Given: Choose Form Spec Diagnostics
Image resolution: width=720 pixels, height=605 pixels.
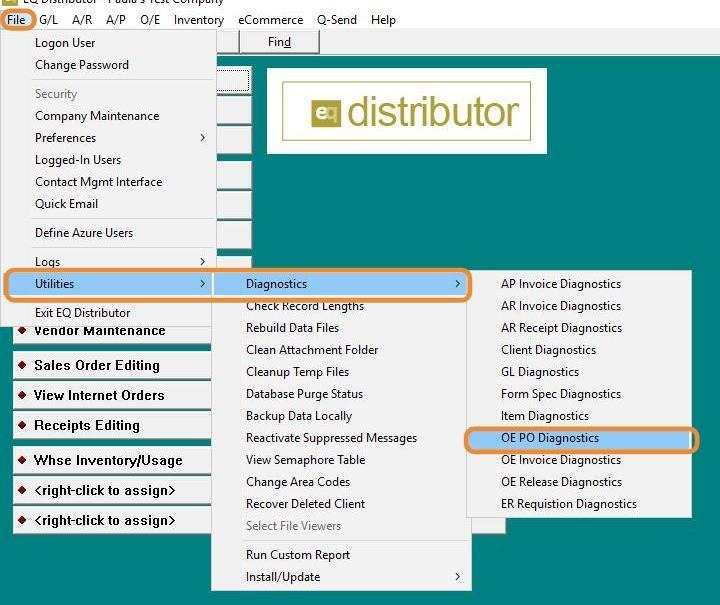Looking at the screenshot, I should tap(579, 394).
